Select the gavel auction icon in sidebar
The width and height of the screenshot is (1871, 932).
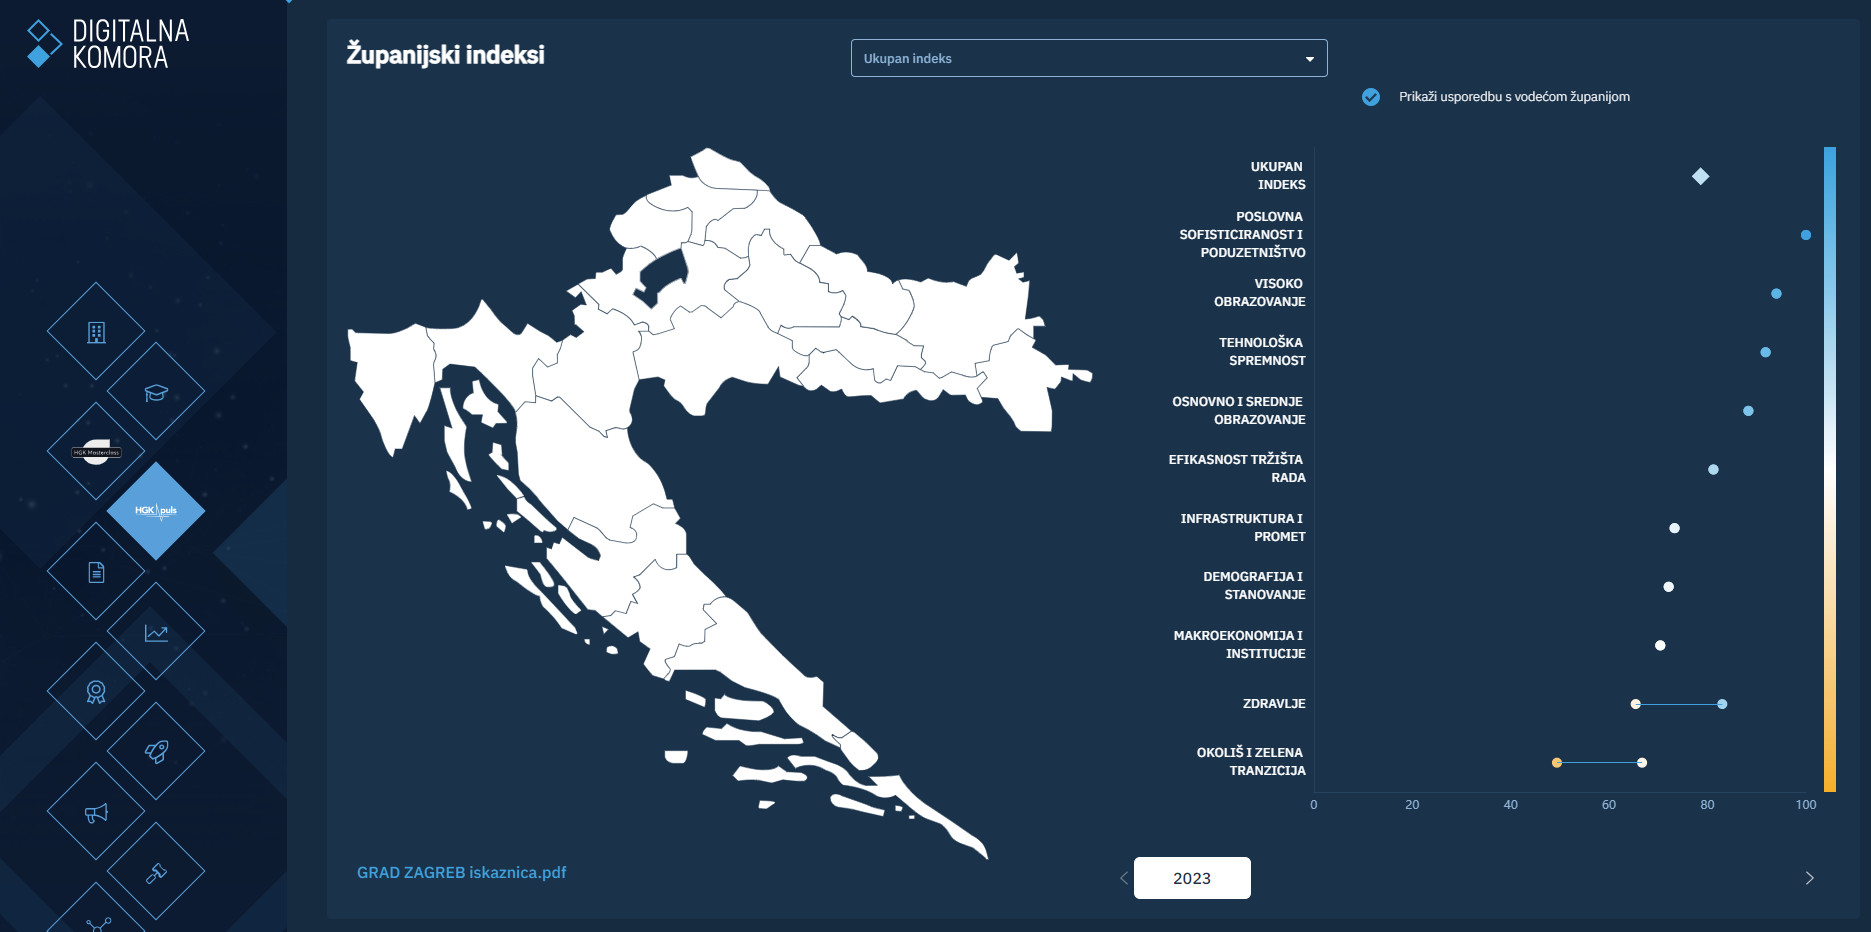tap(158, 870)
